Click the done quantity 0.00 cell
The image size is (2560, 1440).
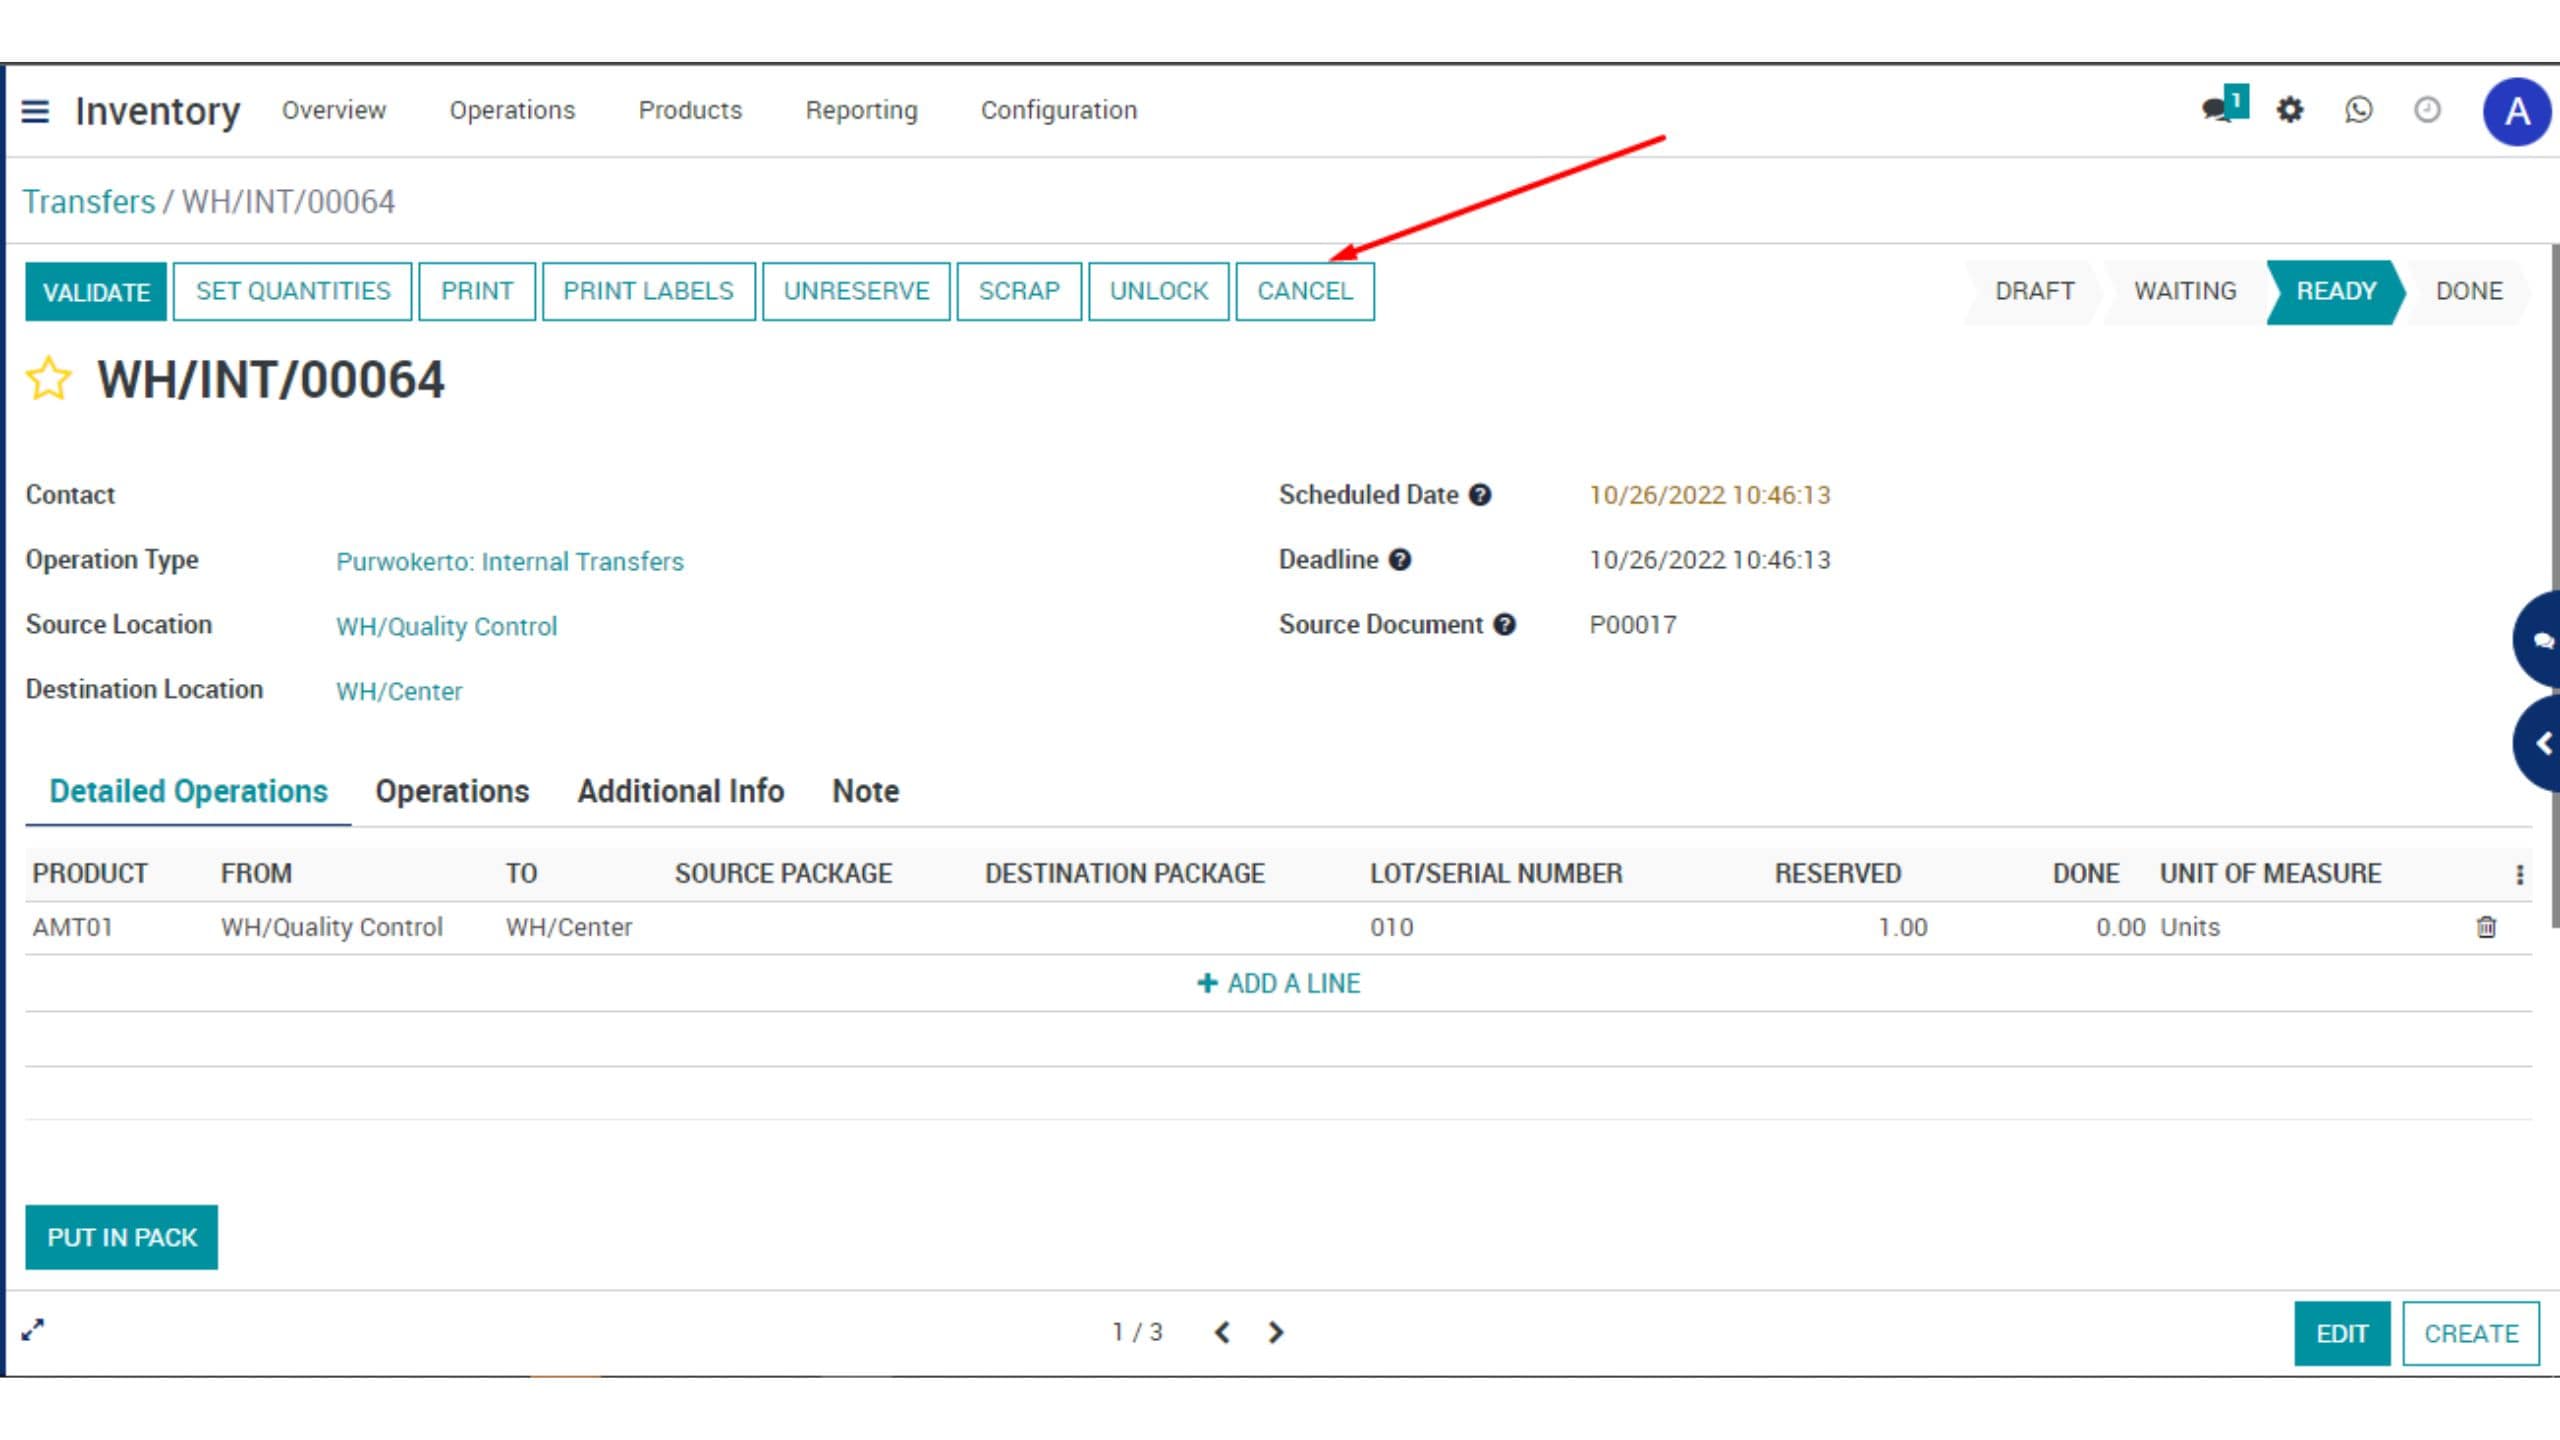coord(2120,927)
